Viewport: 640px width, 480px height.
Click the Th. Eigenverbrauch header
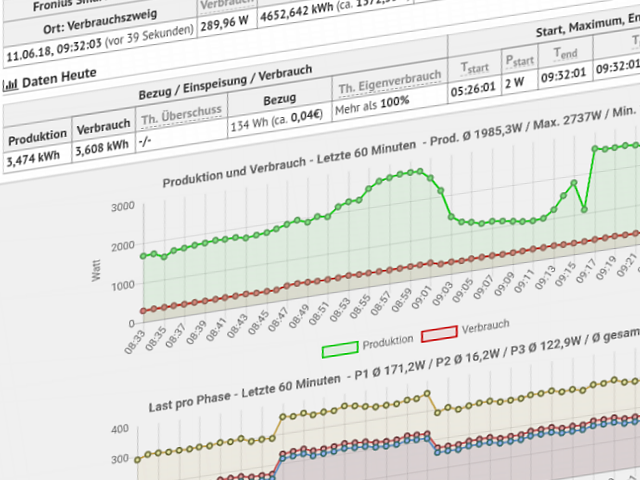[390, 81]
